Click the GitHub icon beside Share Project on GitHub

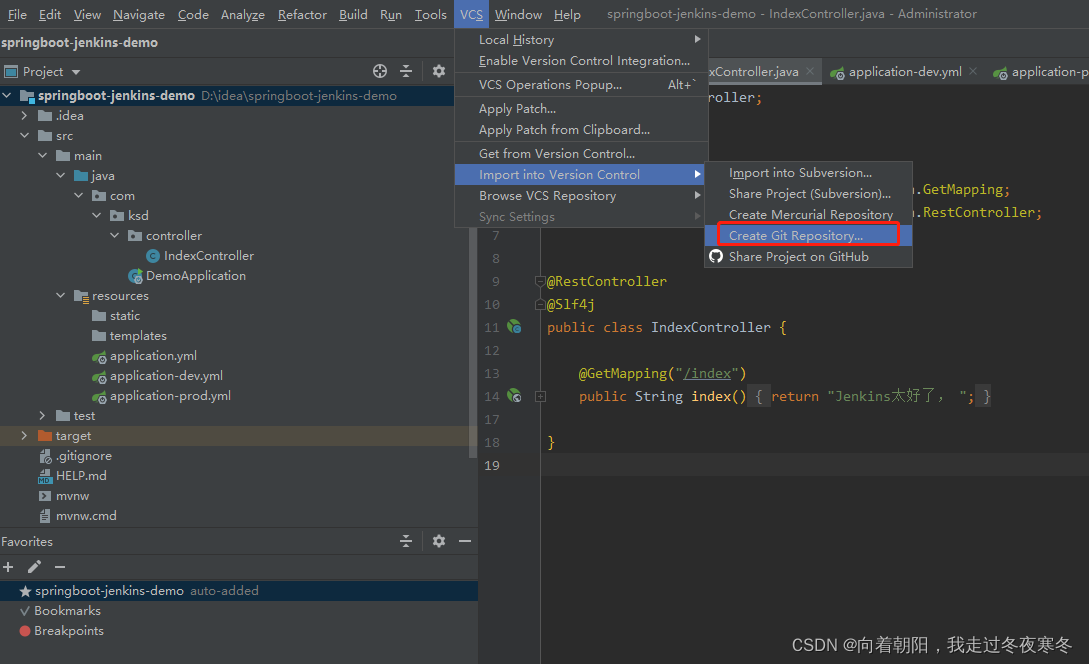pyautogui.click(x=716, y=256)
